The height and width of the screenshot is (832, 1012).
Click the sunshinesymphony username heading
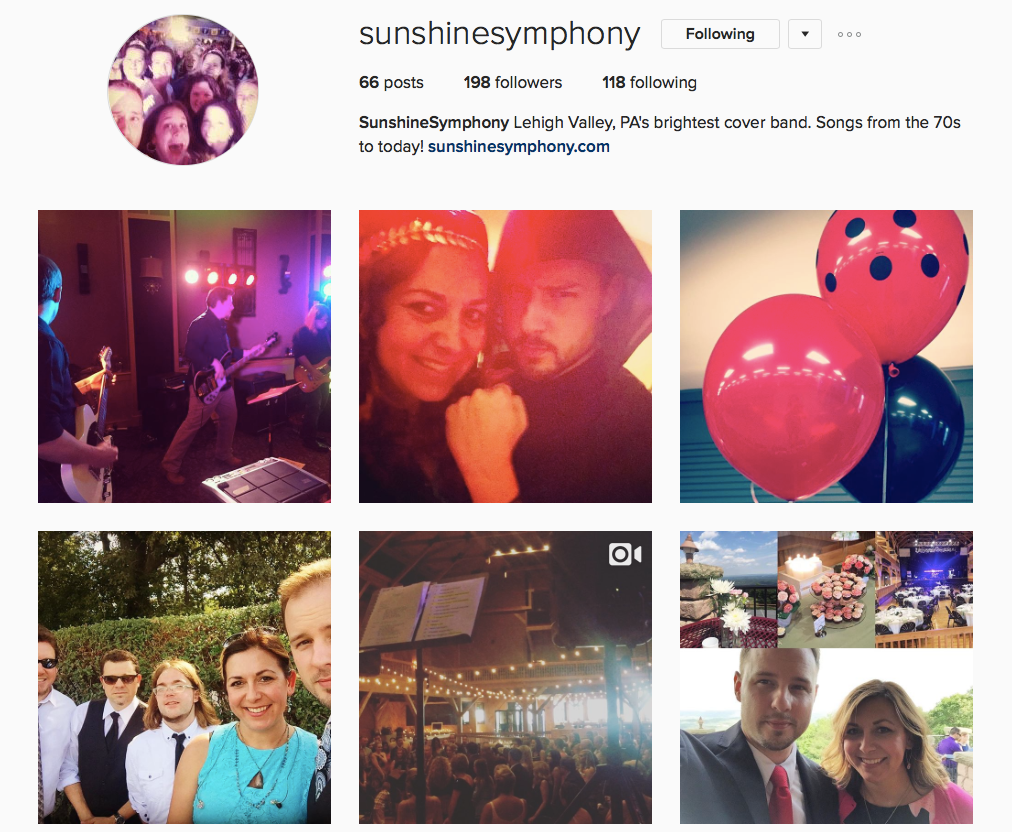[499, 34]
